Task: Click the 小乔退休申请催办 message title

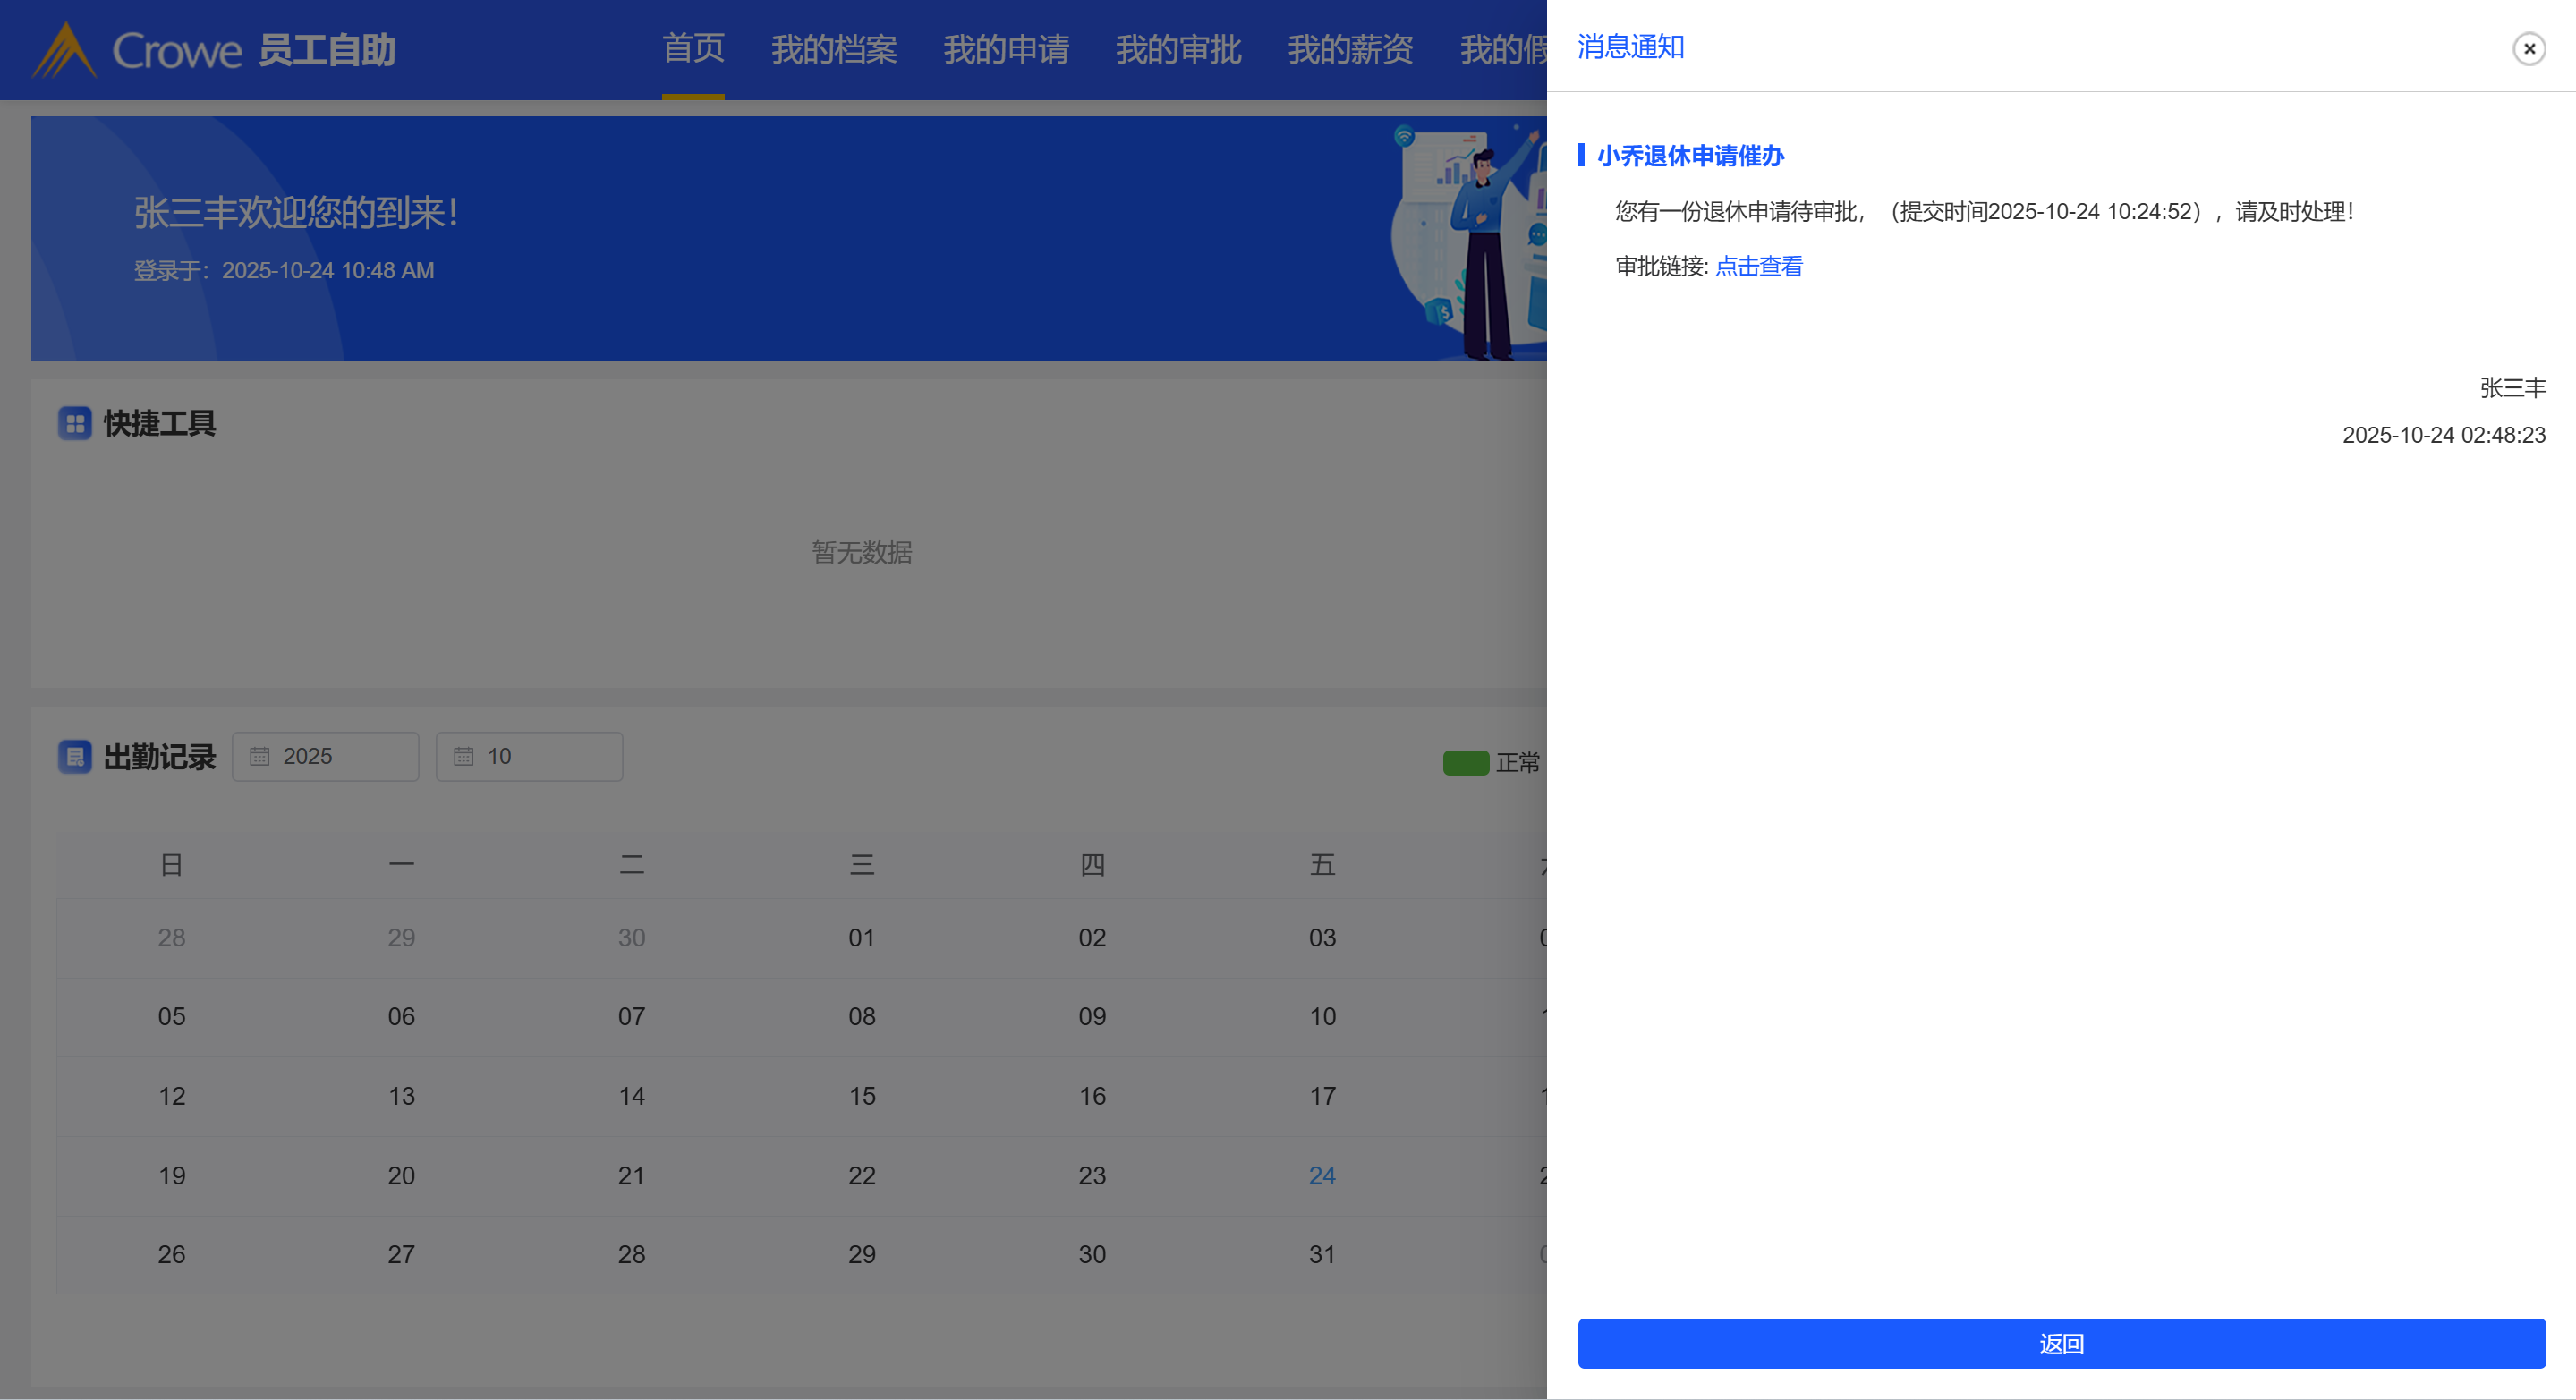Action: (1690, 156)
